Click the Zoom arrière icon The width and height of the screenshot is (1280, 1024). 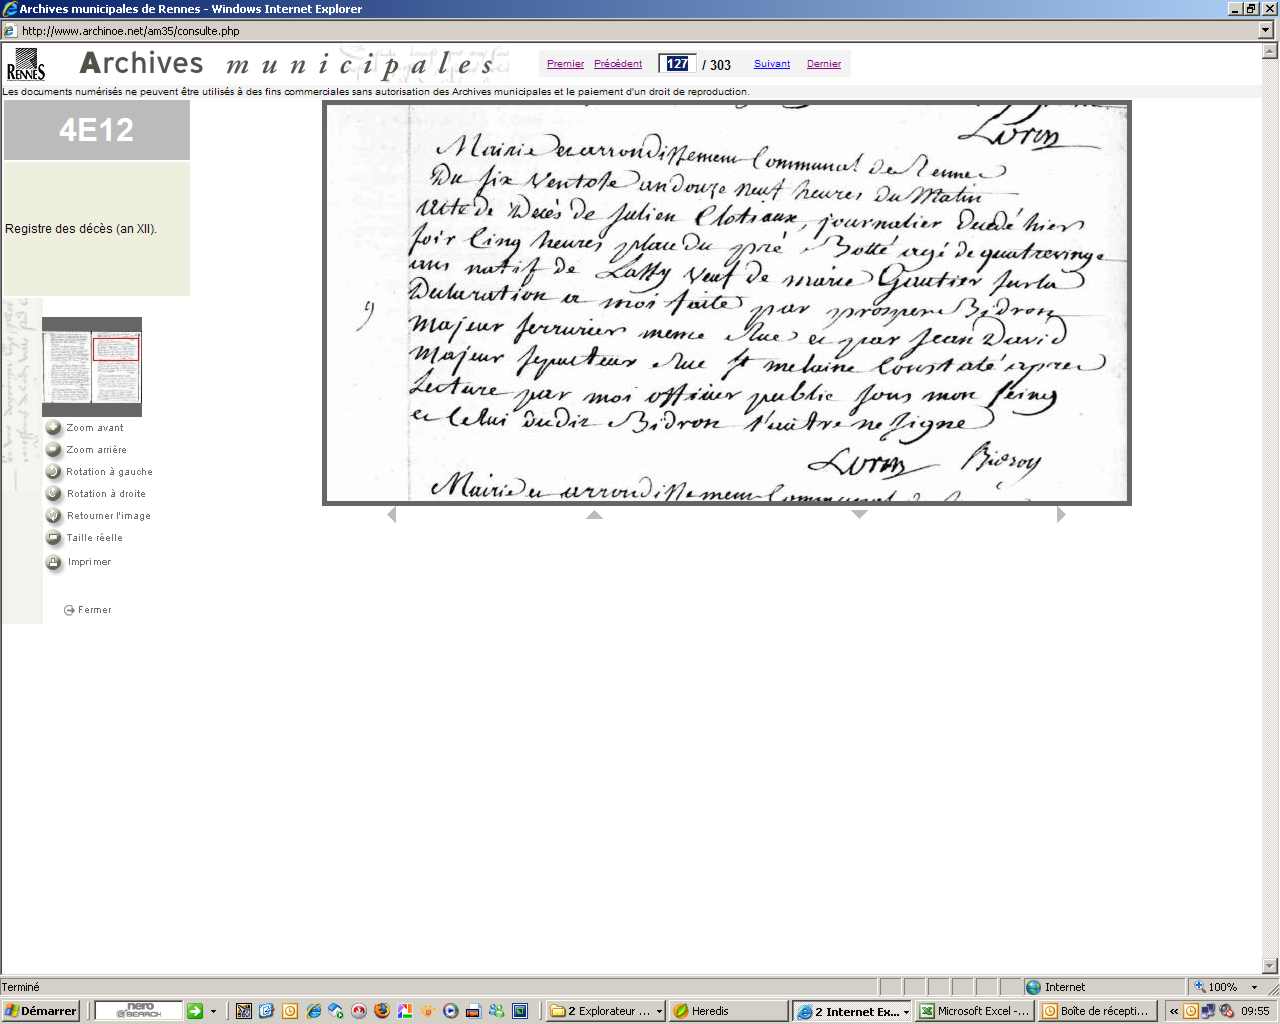coord(54,450)
